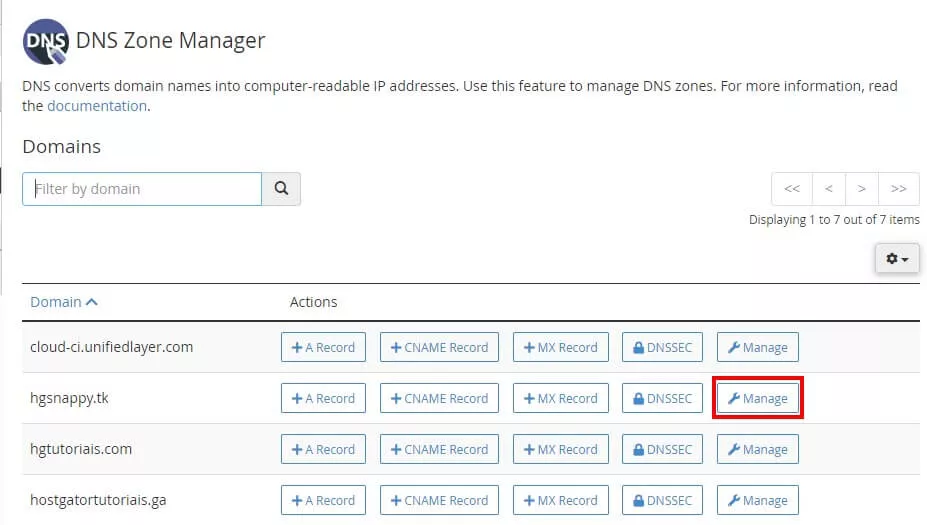The width and height of the screenshot is (927, 525).
Task: Open DNSSEC for hostgatortutoriais.ga
Action: point(662,500)
